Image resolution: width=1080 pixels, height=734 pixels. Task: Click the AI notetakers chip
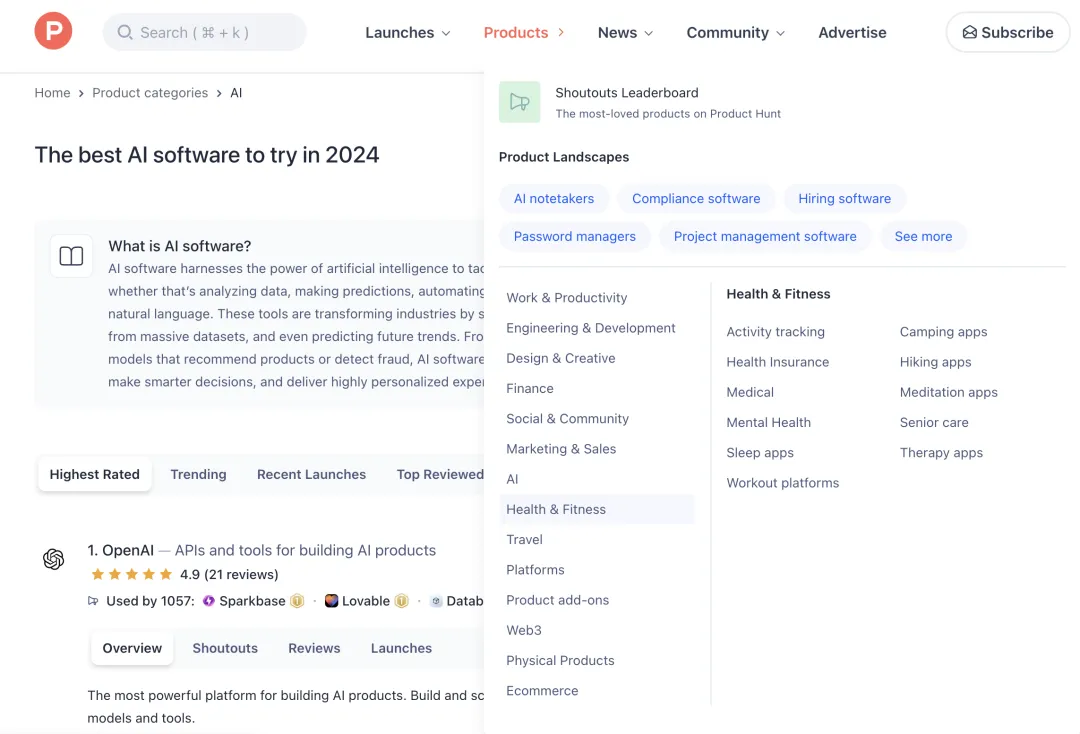point(554,198)
